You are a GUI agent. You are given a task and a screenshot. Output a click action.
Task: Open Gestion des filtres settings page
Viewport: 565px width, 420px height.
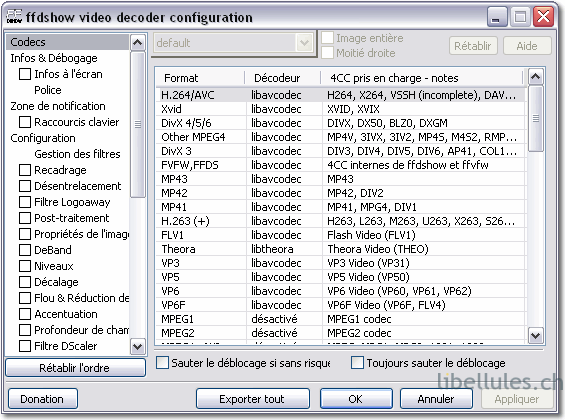coord(77,154)
